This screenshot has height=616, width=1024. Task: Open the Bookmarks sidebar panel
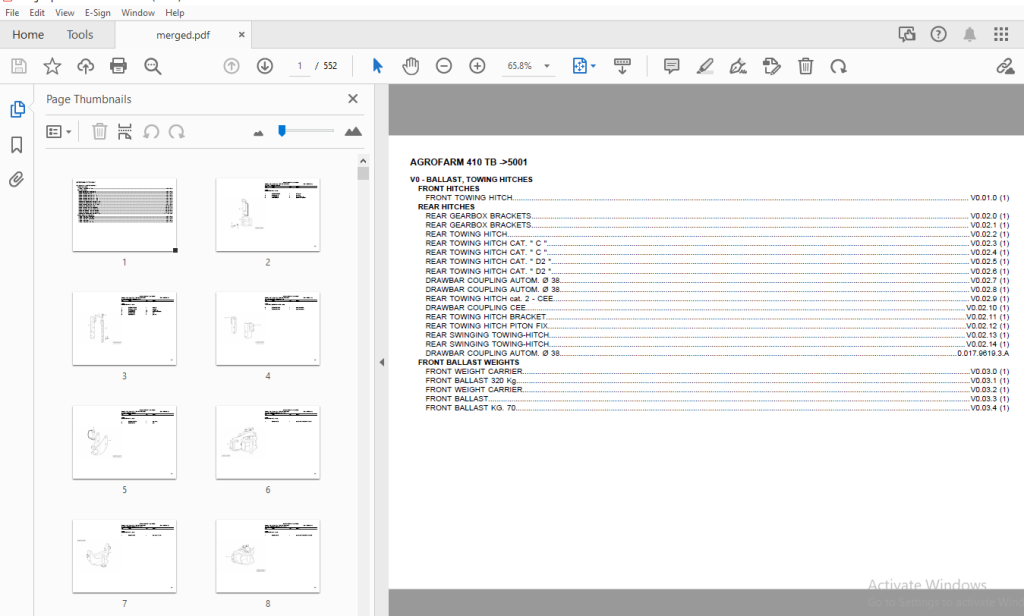click(17, 144)
